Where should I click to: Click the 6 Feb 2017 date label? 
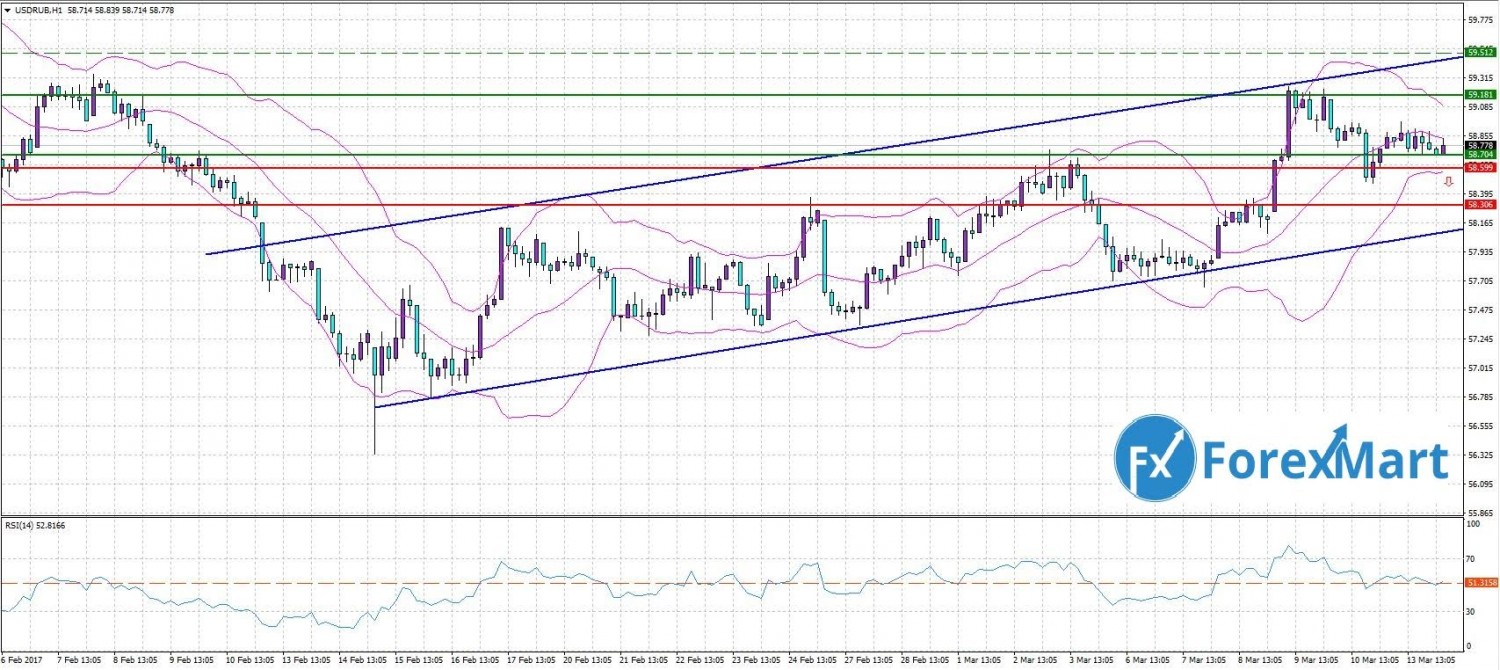pos(22,661)
